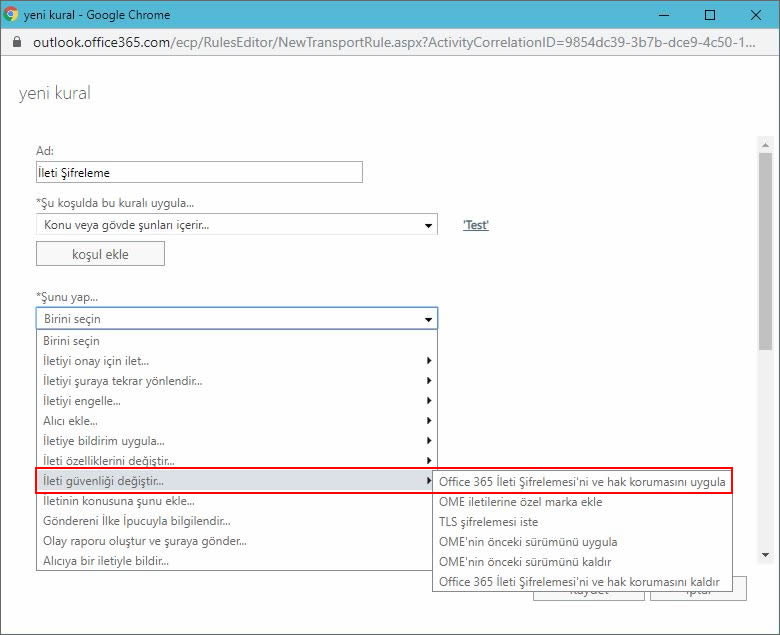Open the 'Test' keyword link
This screenshot has height=635, width=780.
pos(476,225)
